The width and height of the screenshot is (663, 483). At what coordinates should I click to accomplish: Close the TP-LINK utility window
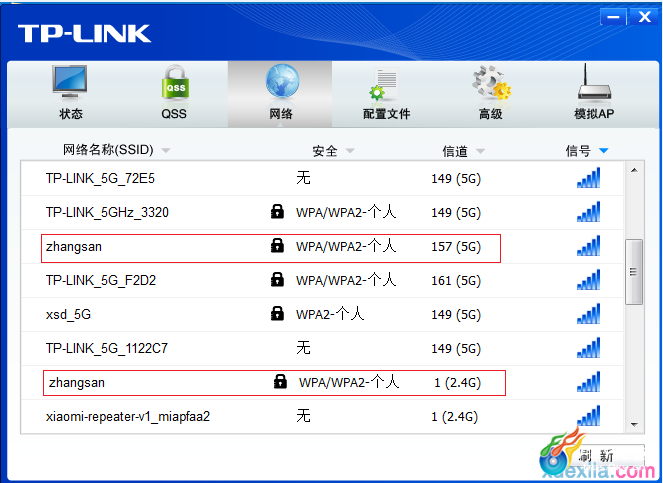[644, 17]
